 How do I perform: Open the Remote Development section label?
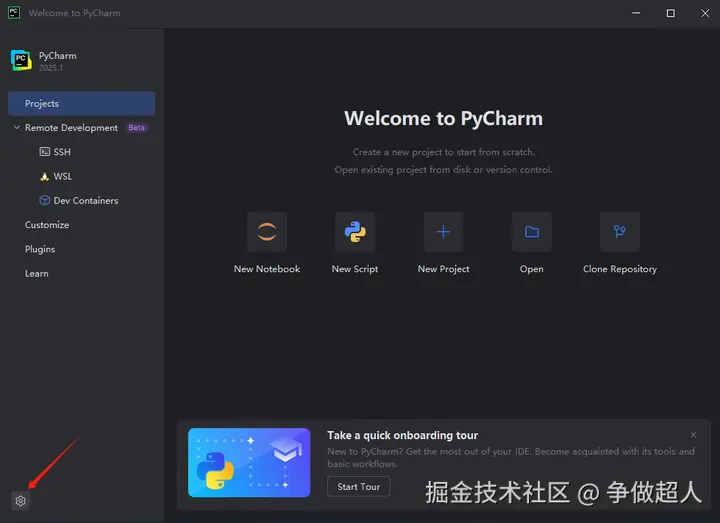click(71, 128)
